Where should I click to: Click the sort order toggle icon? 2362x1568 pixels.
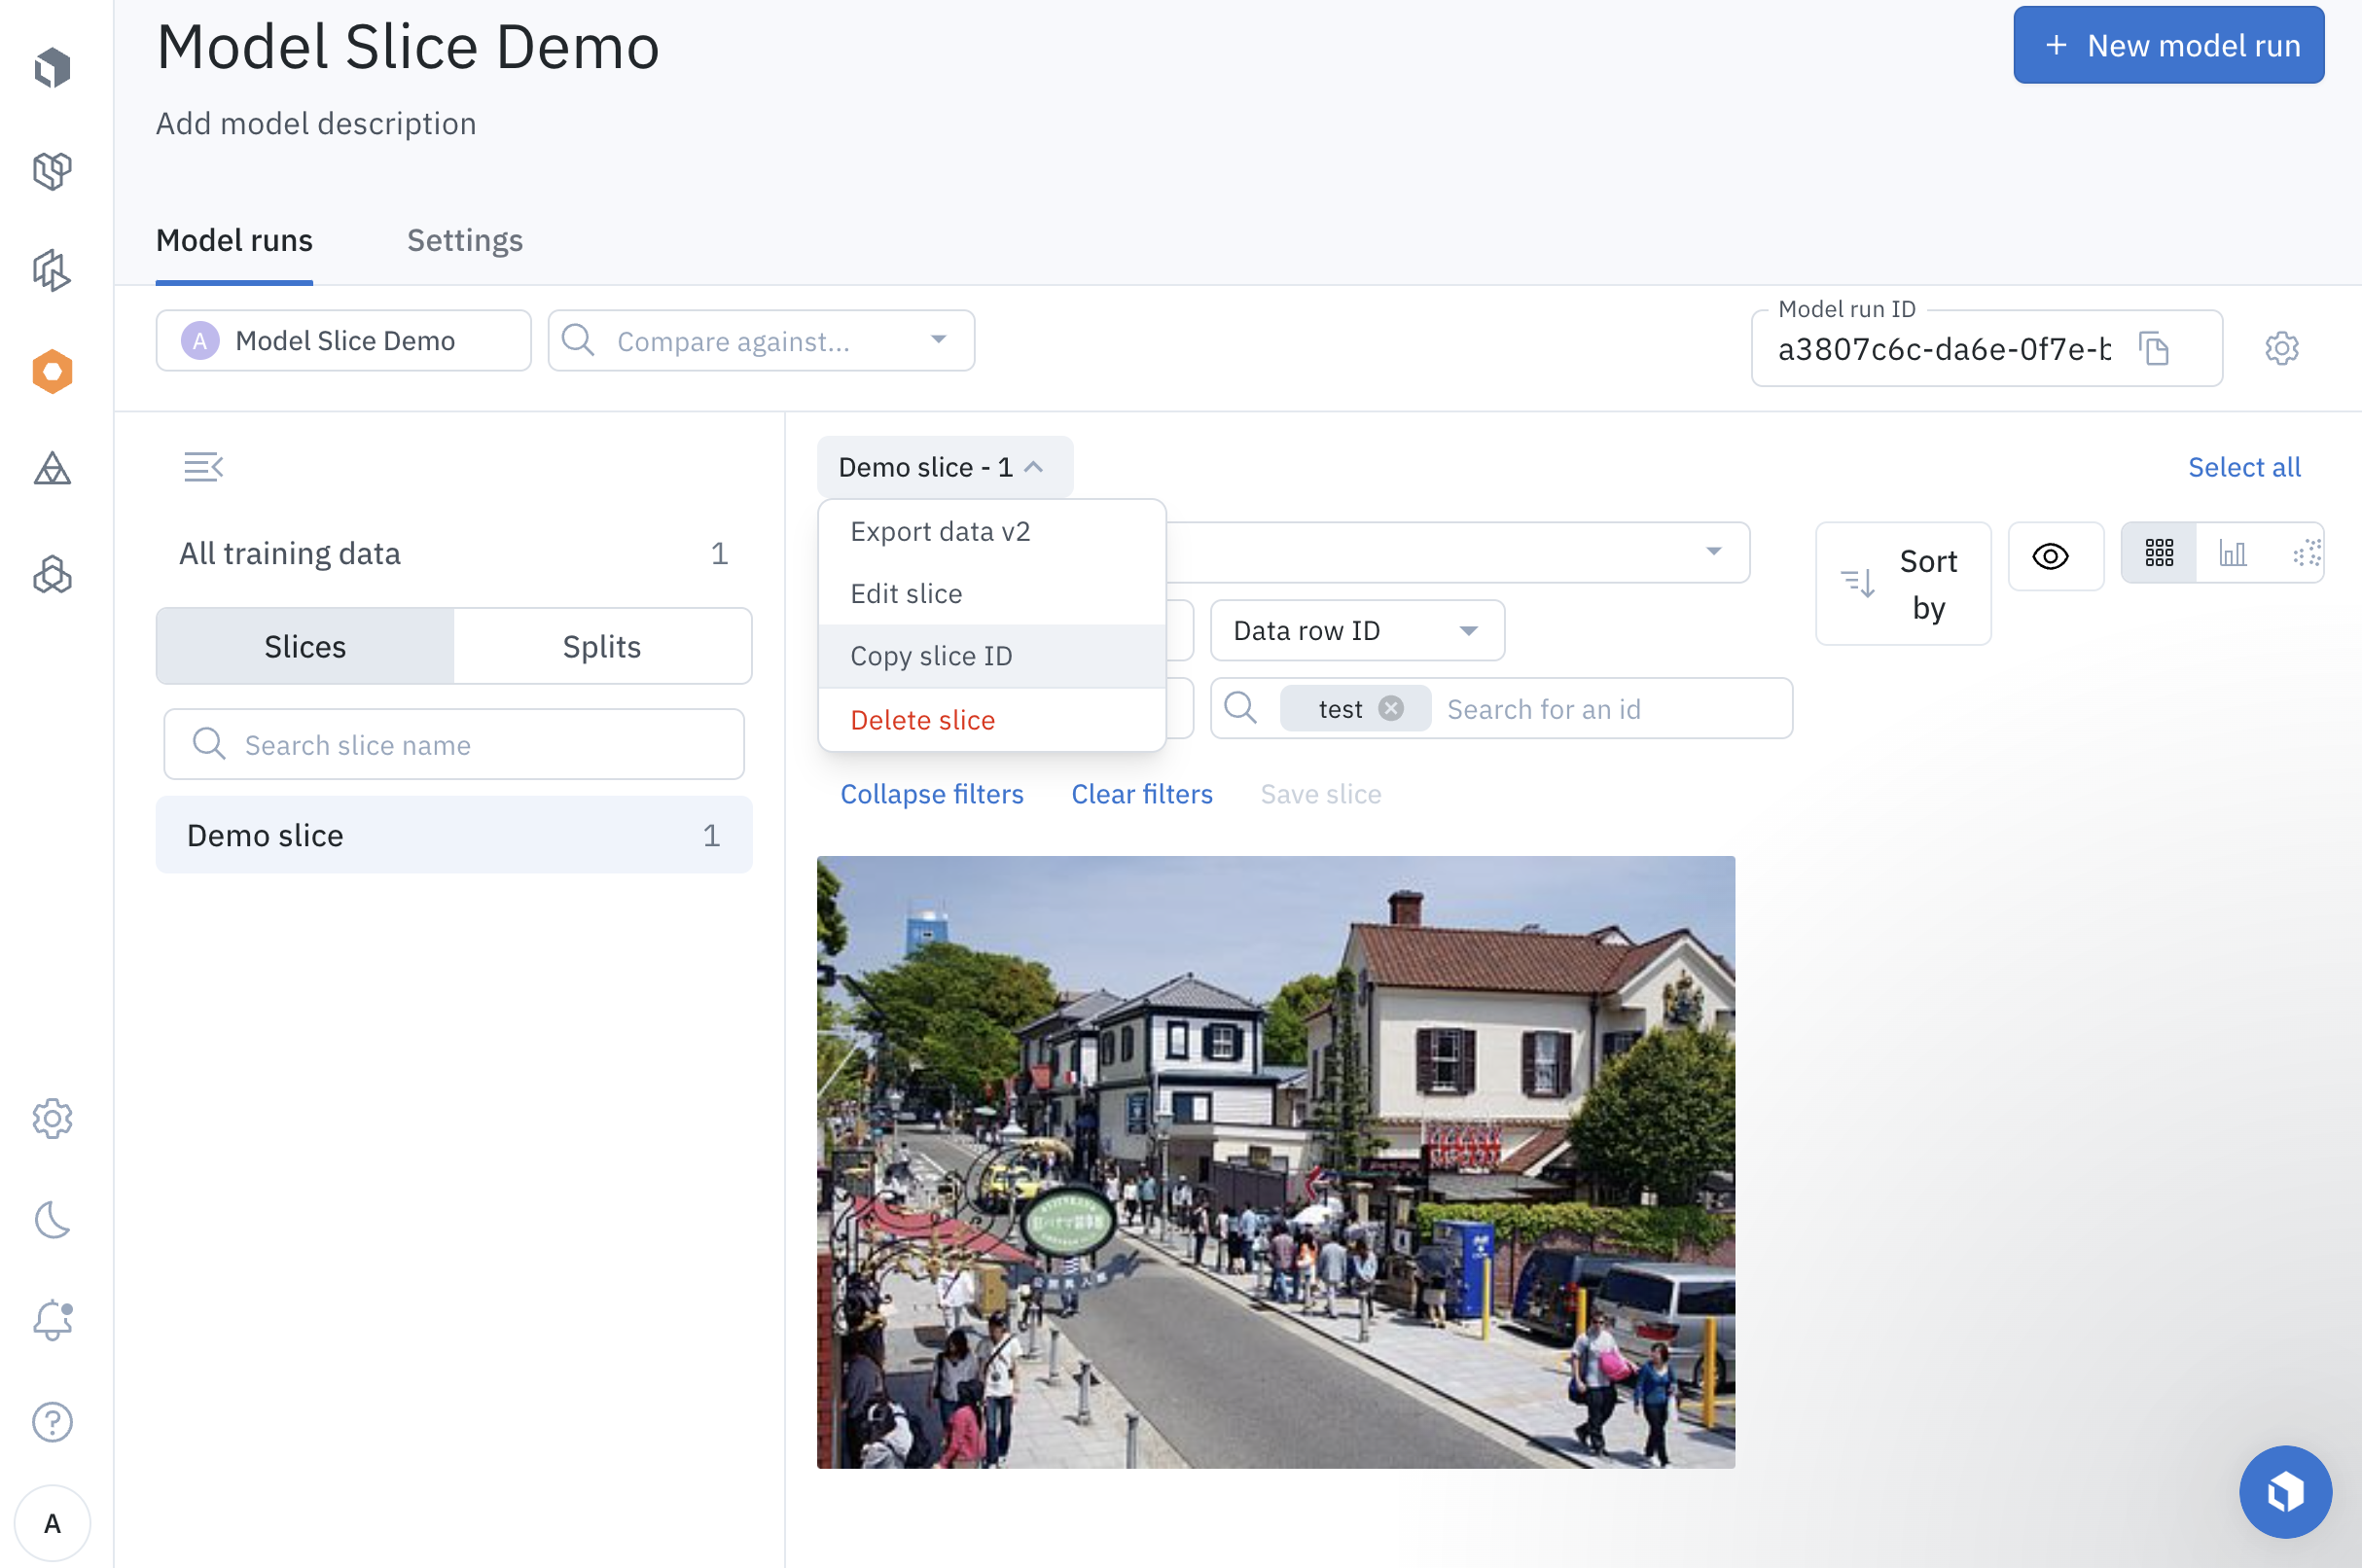[x=1858, y=583]
